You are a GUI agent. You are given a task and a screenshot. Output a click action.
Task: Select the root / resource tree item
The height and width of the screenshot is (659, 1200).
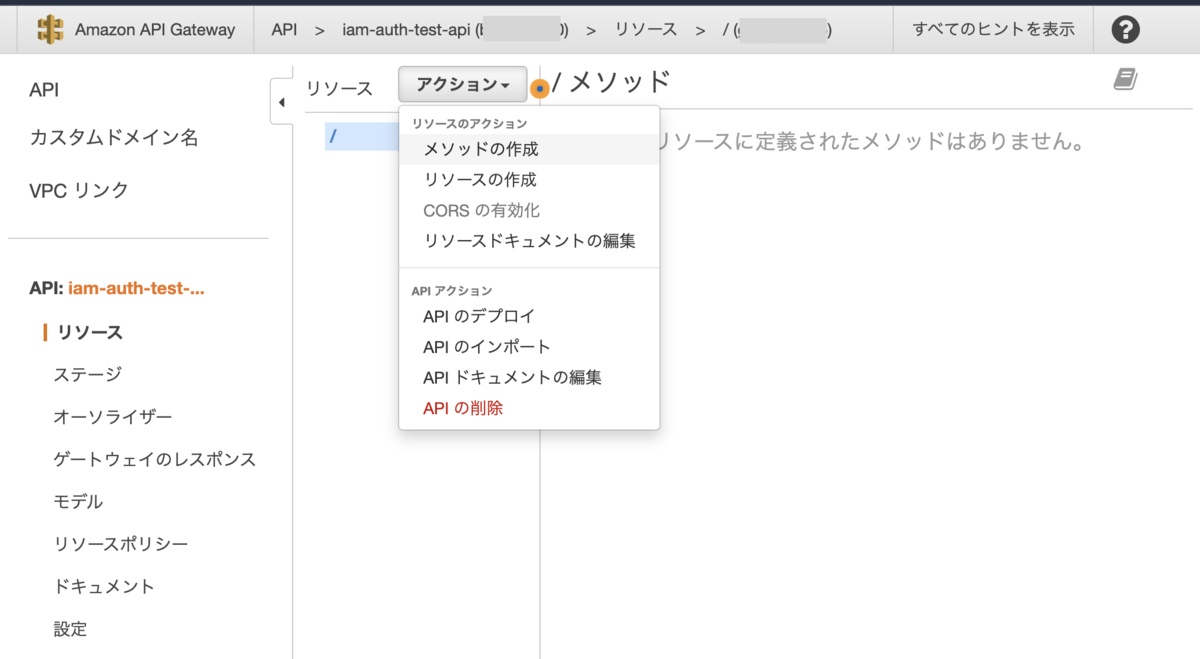click(x=362, y=137)
